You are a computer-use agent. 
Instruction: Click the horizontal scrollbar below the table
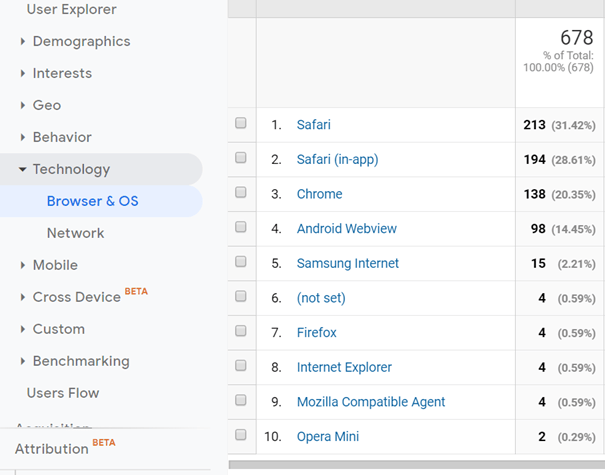point(417,464)
